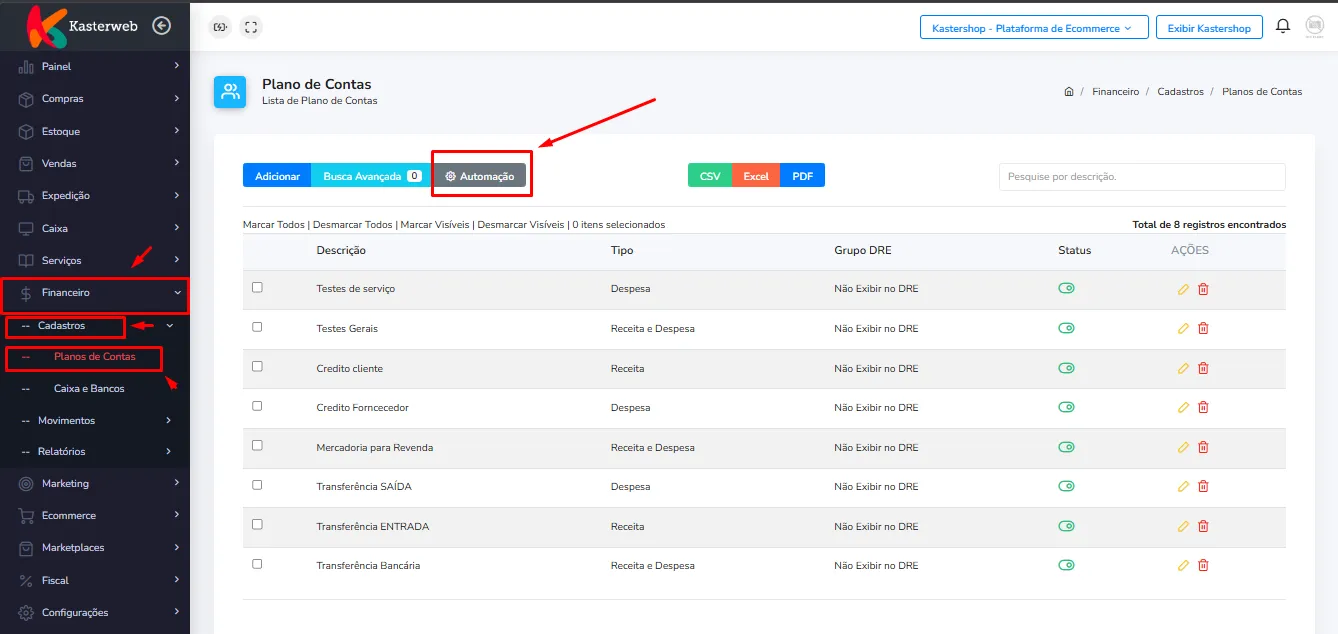1338x634 pixels.
Task: Expand the Movimentos submenu
Action: coord(95,421)
